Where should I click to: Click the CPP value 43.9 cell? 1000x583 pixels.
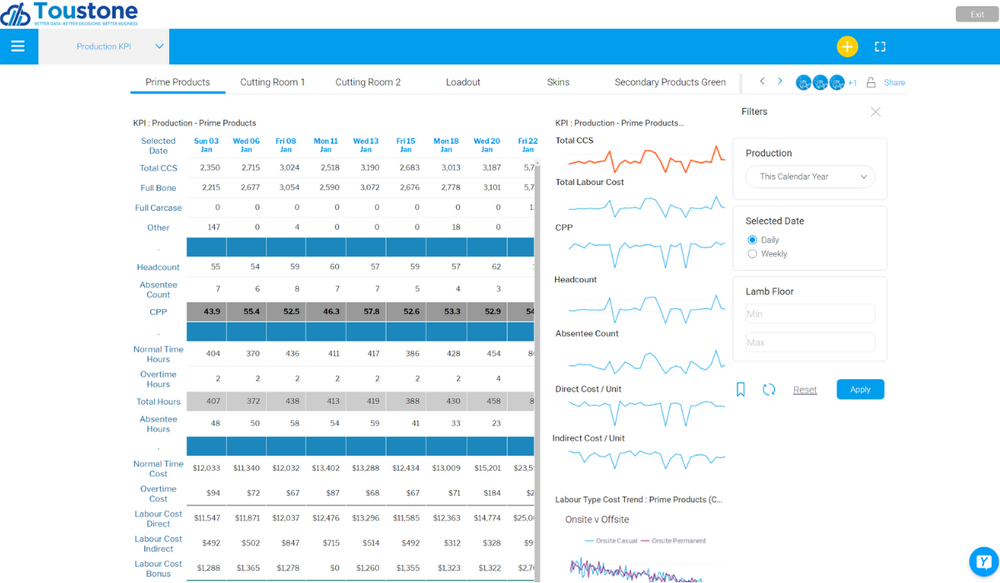(207, 311)
